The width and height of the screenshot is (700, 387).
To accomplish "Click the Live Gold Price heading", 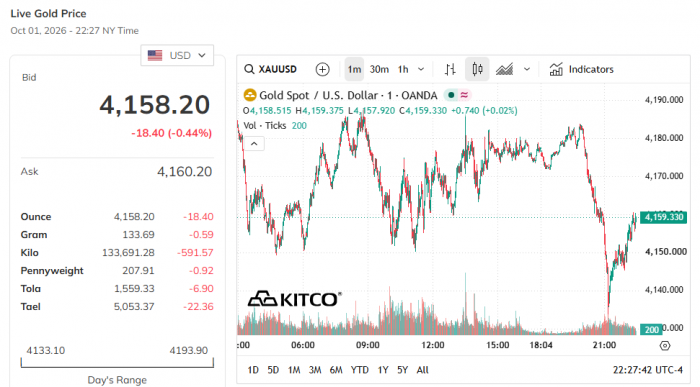I will click(48, 13).
